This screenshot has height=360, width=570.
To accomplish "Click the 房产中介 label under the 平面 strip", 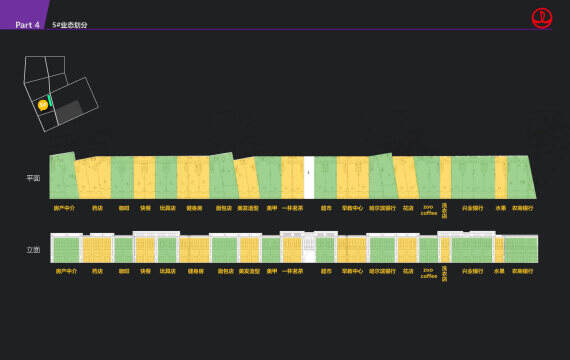I will pyautogui.click(x=64, y=208).
